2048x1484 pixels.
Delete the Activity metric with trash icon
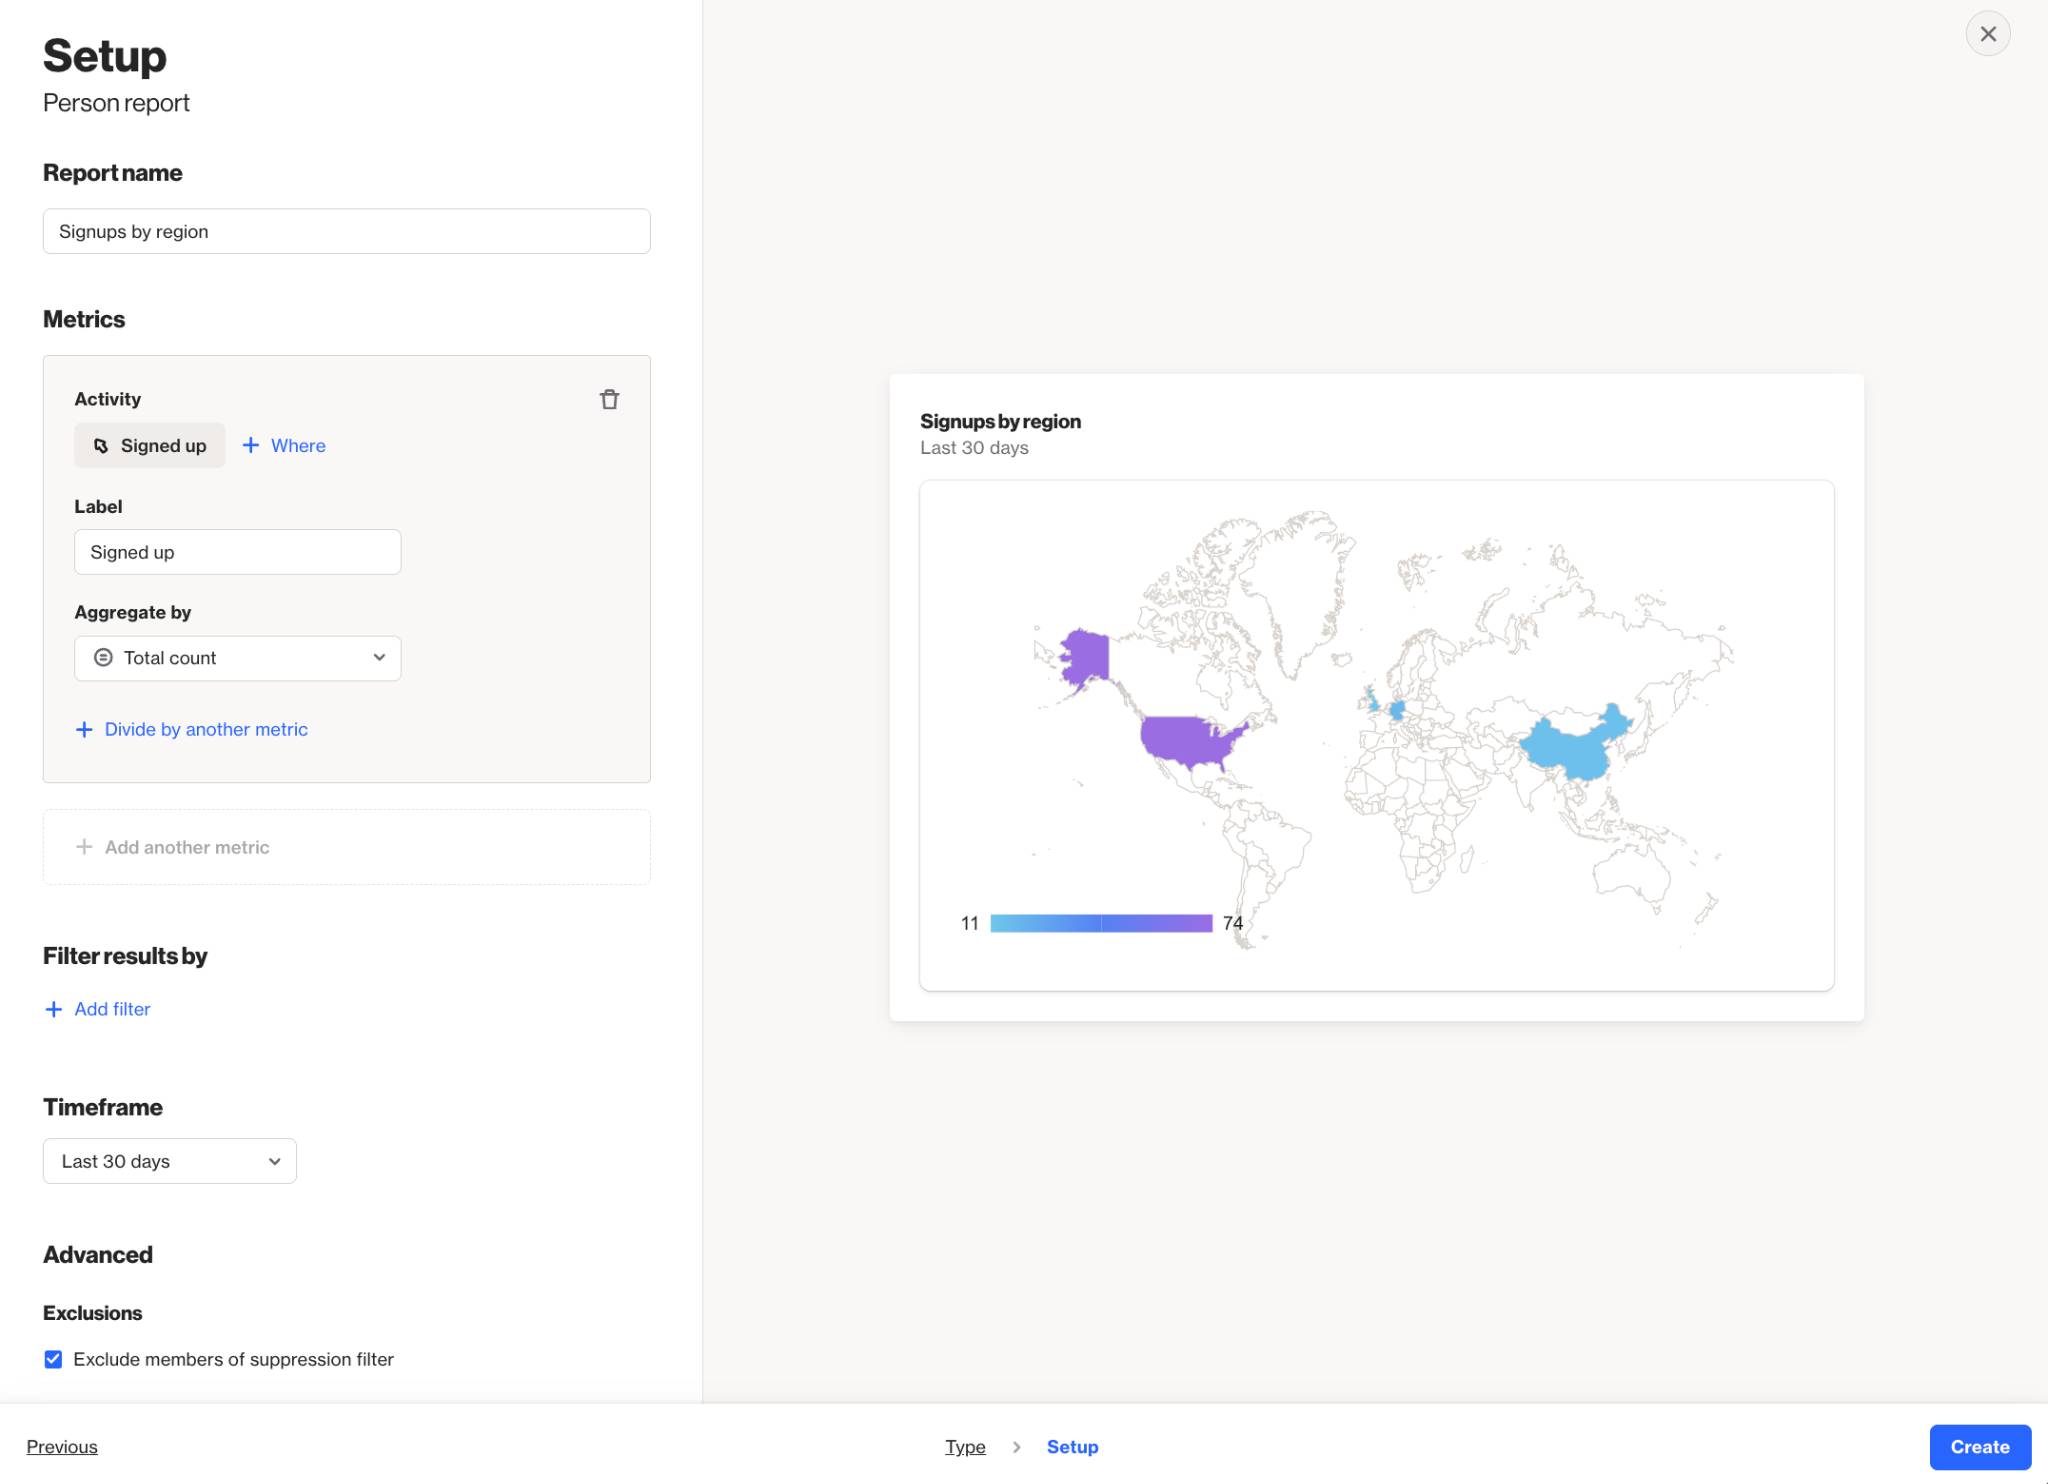(x=609, y=400)
